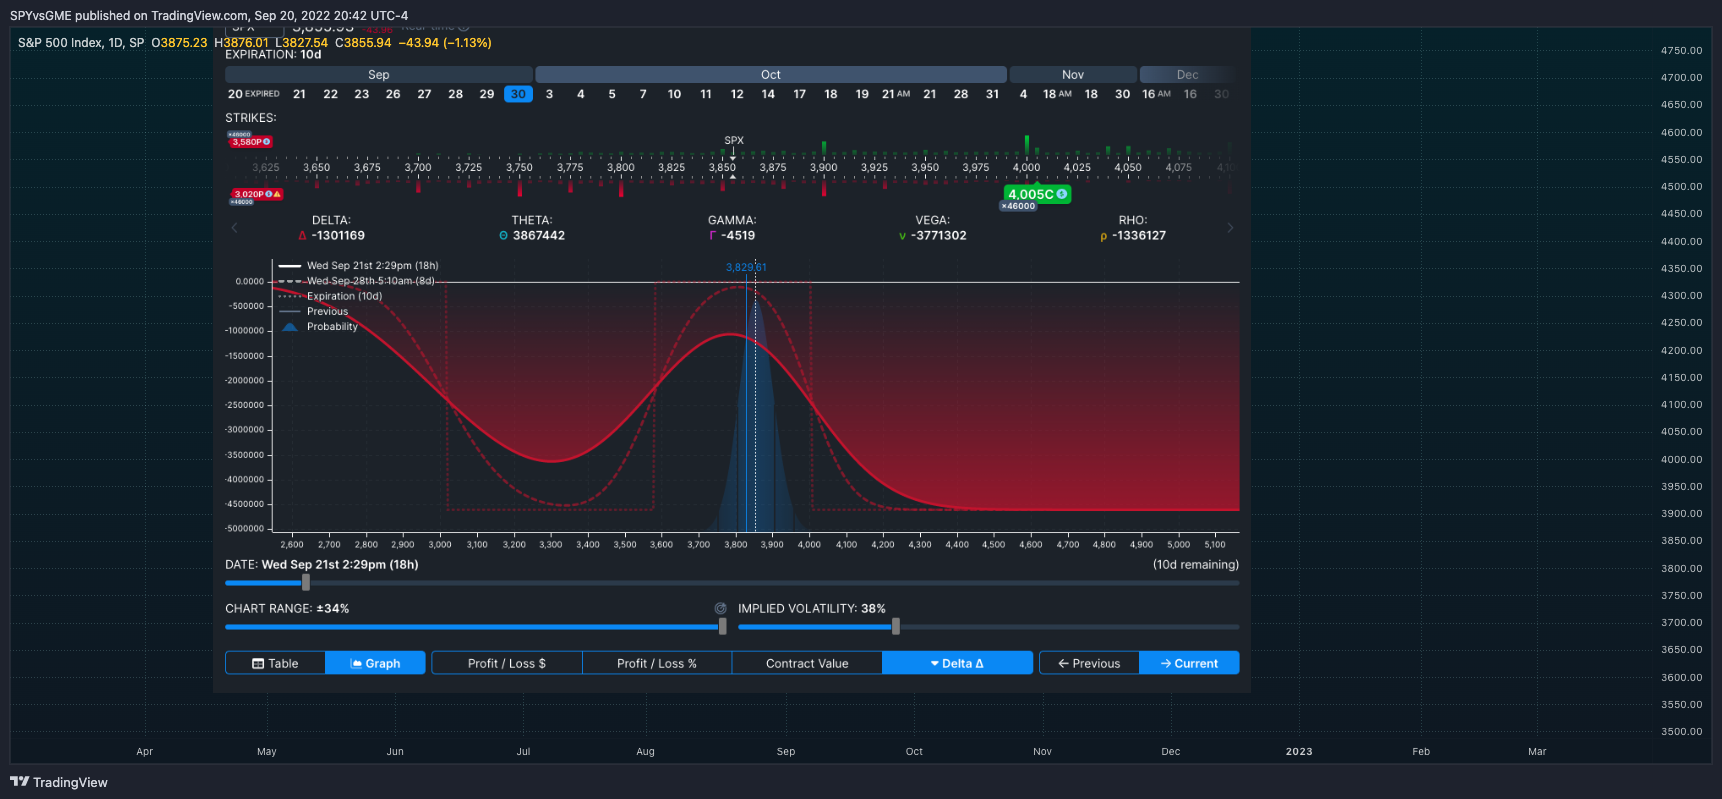Click the reset icon beside Chart Range

tap(720, 608)
